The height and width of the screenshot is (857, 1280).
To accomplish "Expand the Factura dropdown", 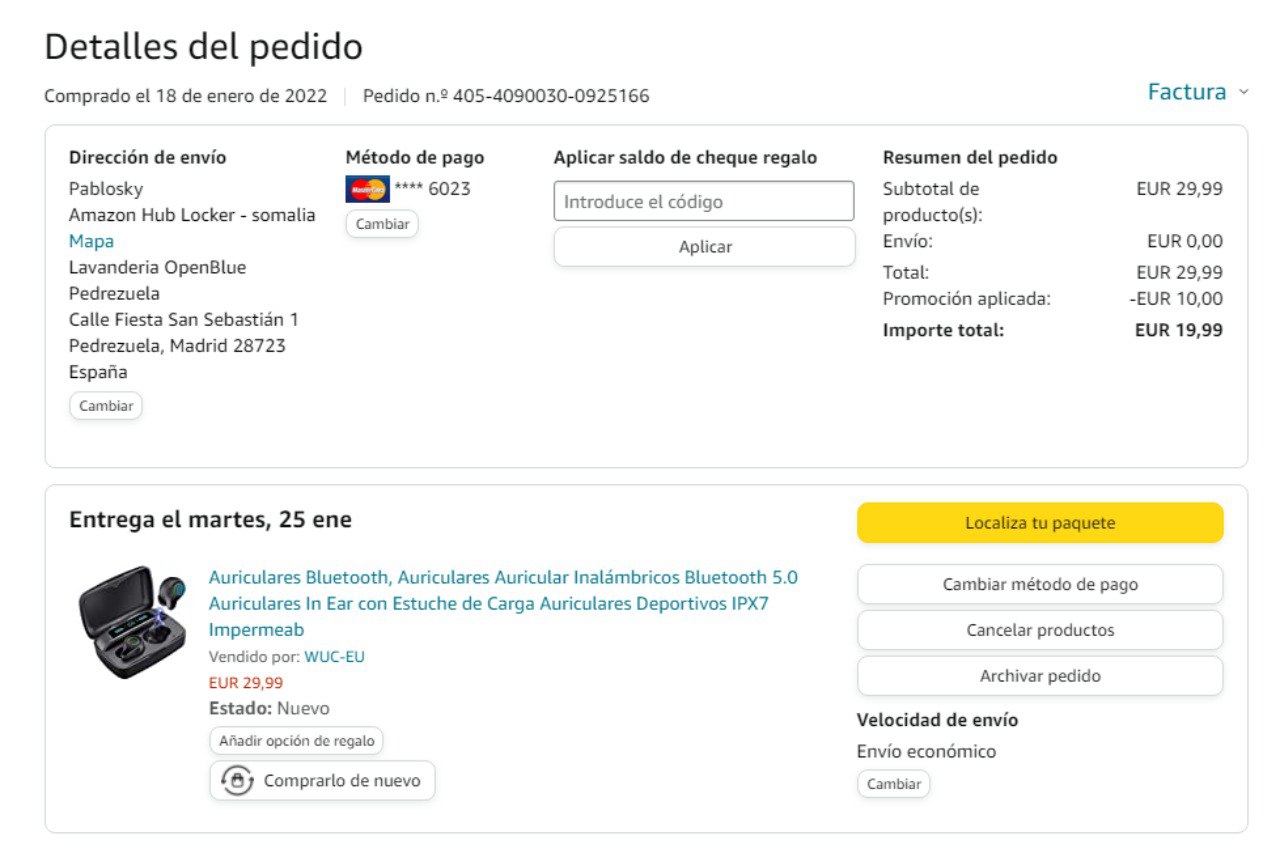I will 1187,92.
